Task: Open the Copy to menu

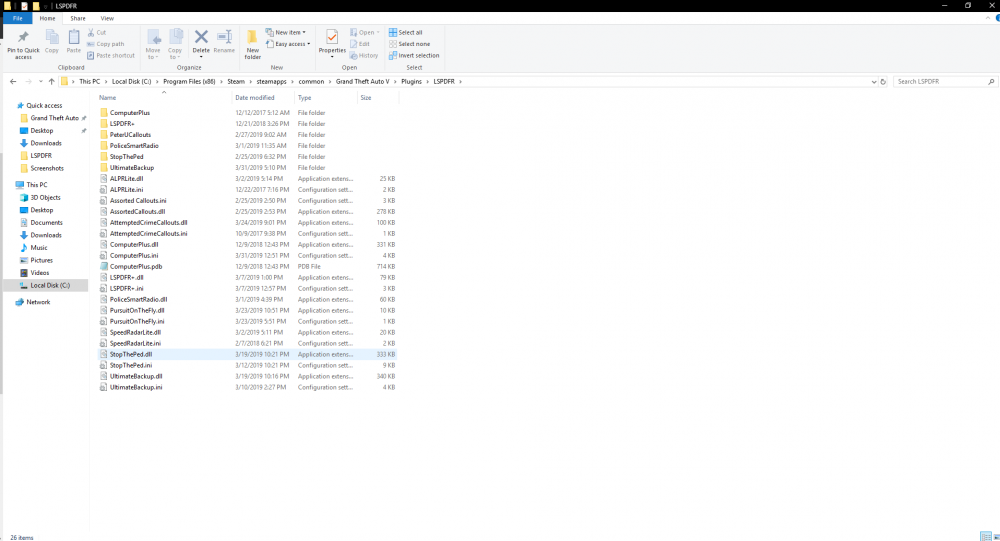Action: [175, 44]
